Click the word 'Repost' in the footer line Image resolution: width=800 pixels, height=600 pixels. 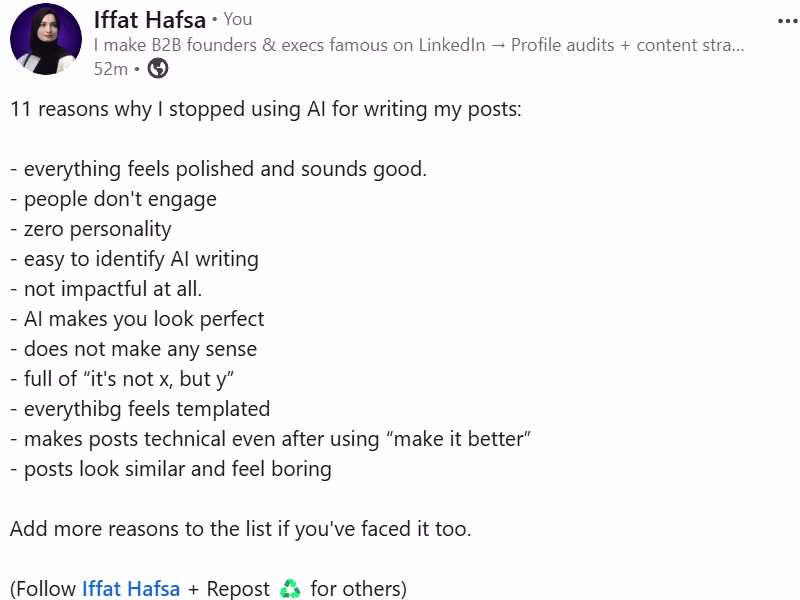tap(238, 589)
